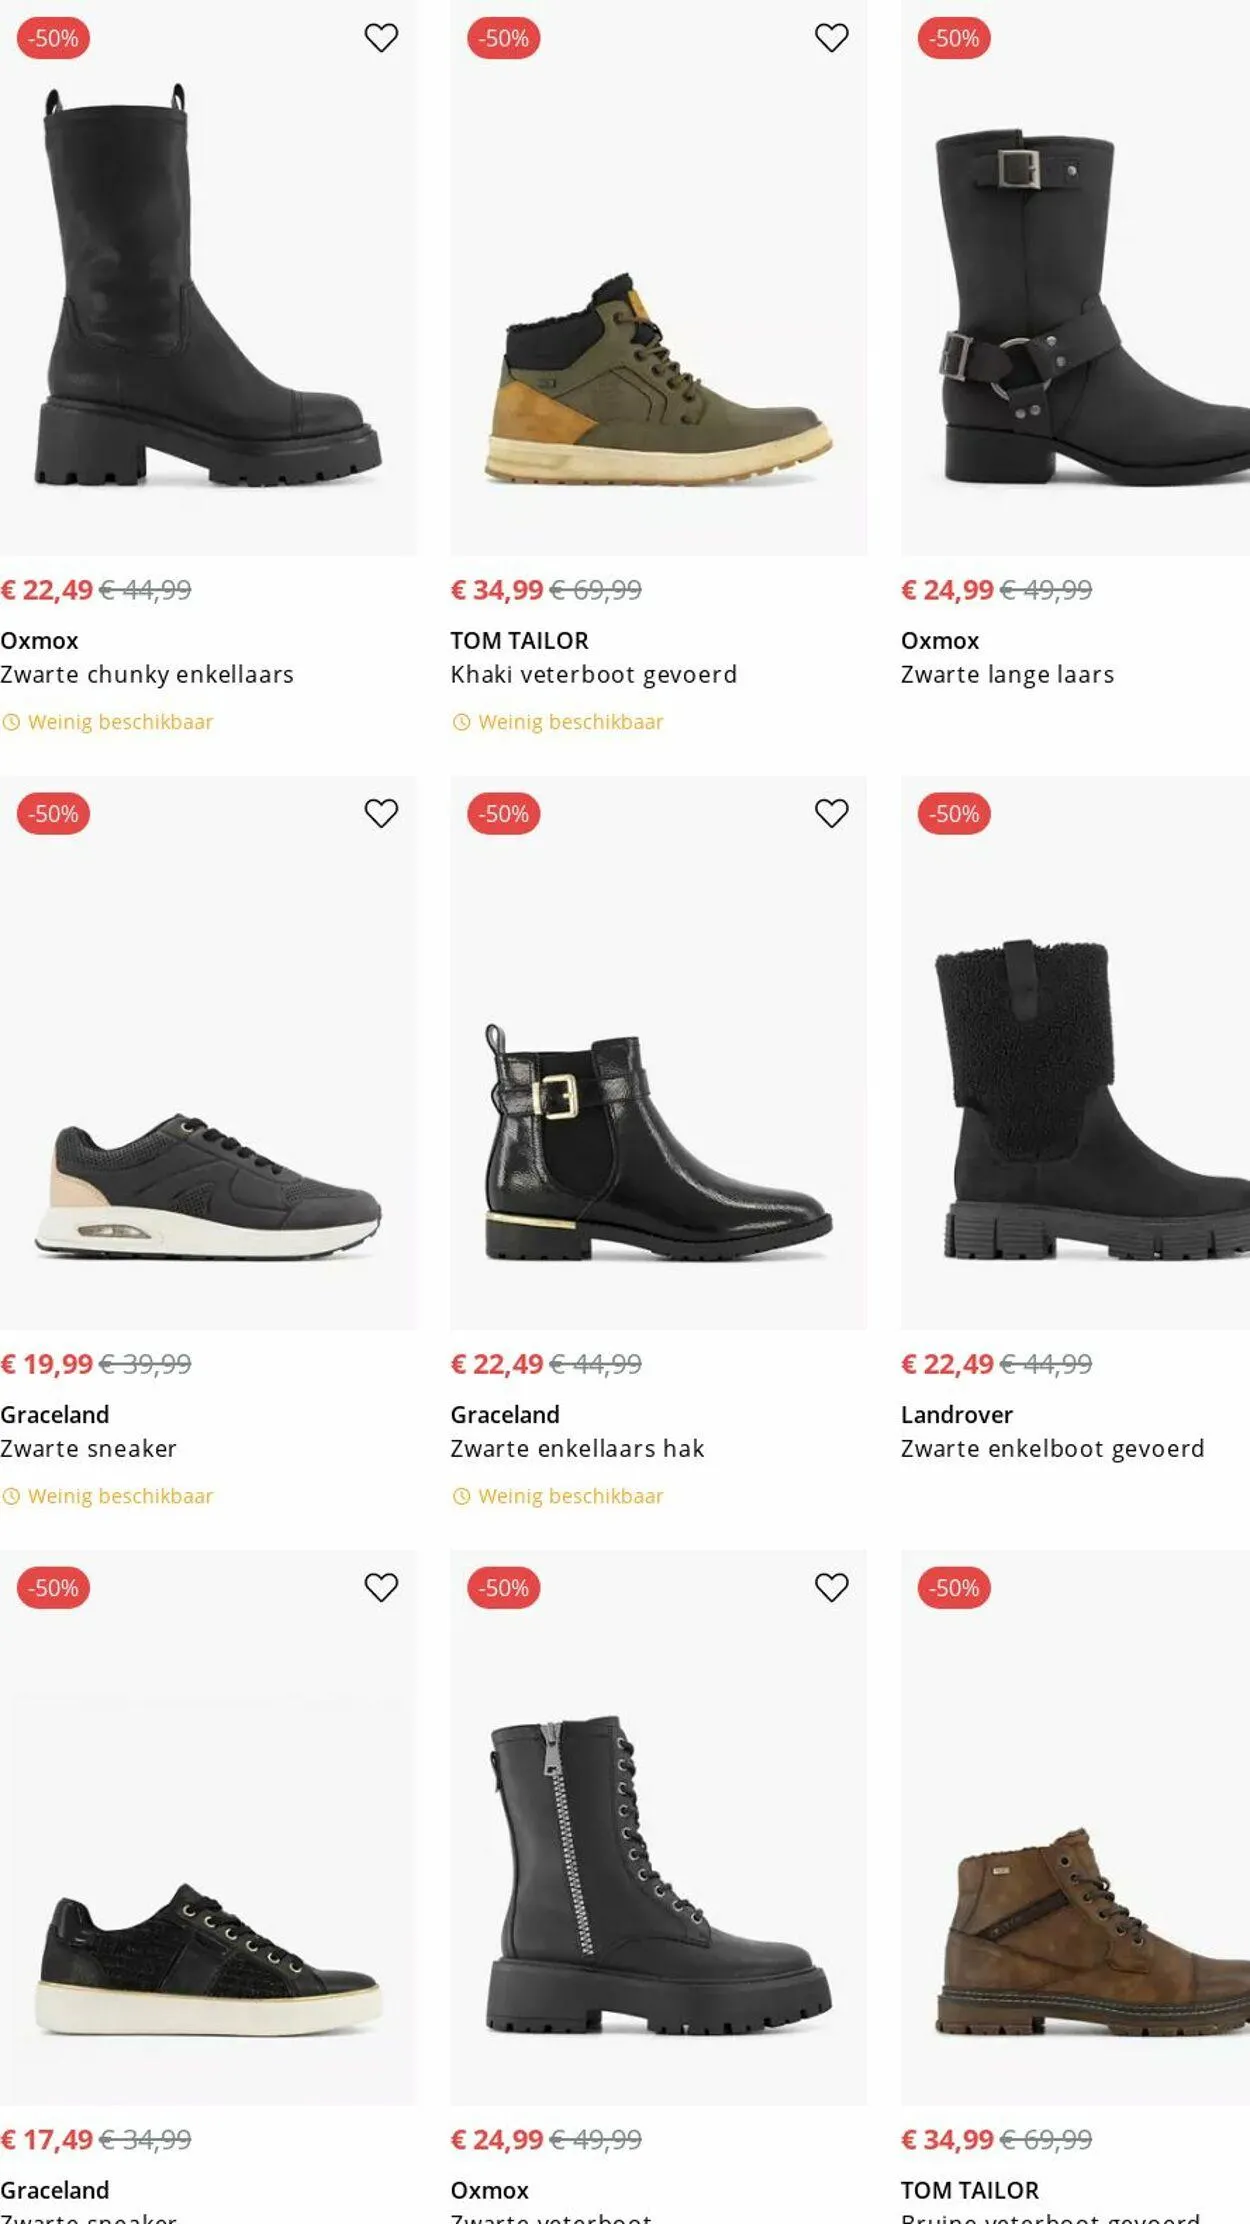The width and height of the screenshot is (1250, 2224).
Task: Wishlist the Oxmox zwarte veterboot with zipper
Action: [831, 1587]
